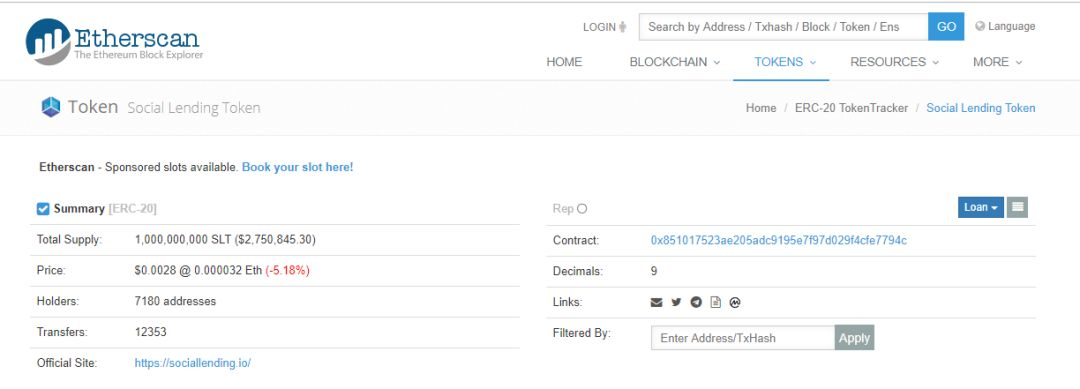Image resolution: width=1080 pixels, height=389 pixels.
Task: Click the blue GO search button
Action: pyautogui.click(x=946, y=27)
